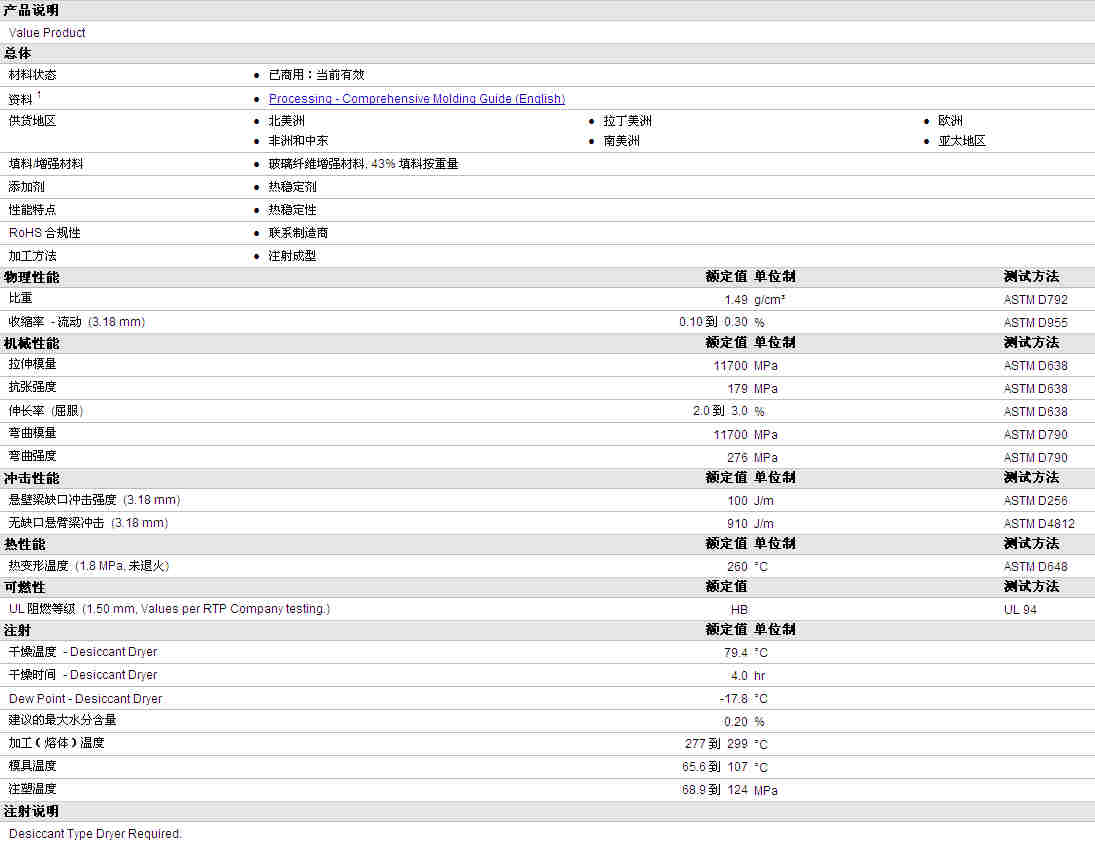Click the 拉丁美洲 supply region entry

[627, 121]
